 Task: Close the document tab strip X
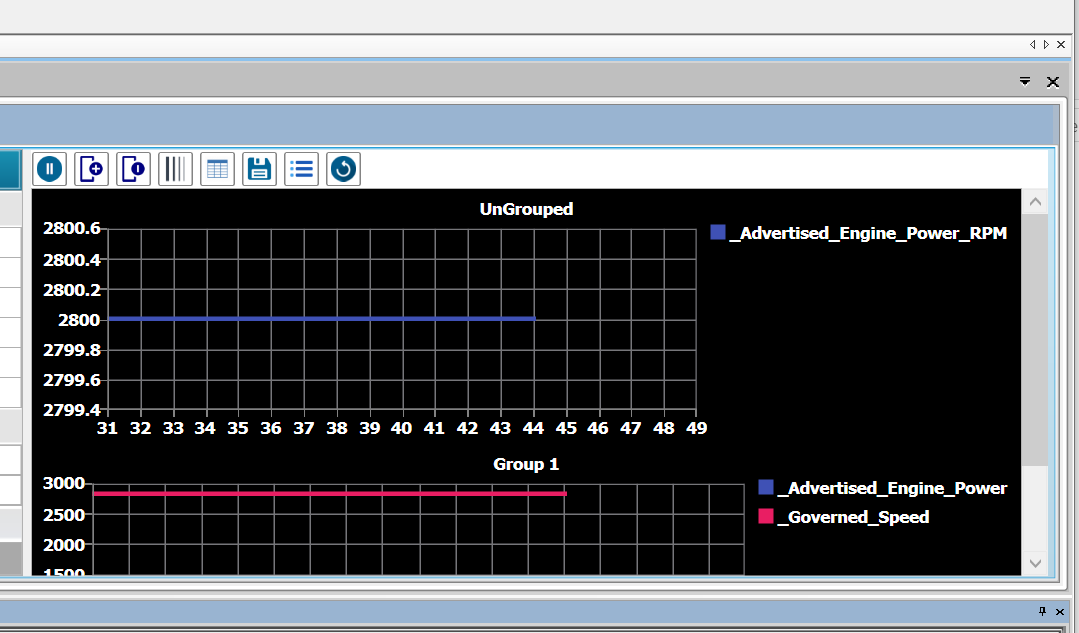[1061, 45]
